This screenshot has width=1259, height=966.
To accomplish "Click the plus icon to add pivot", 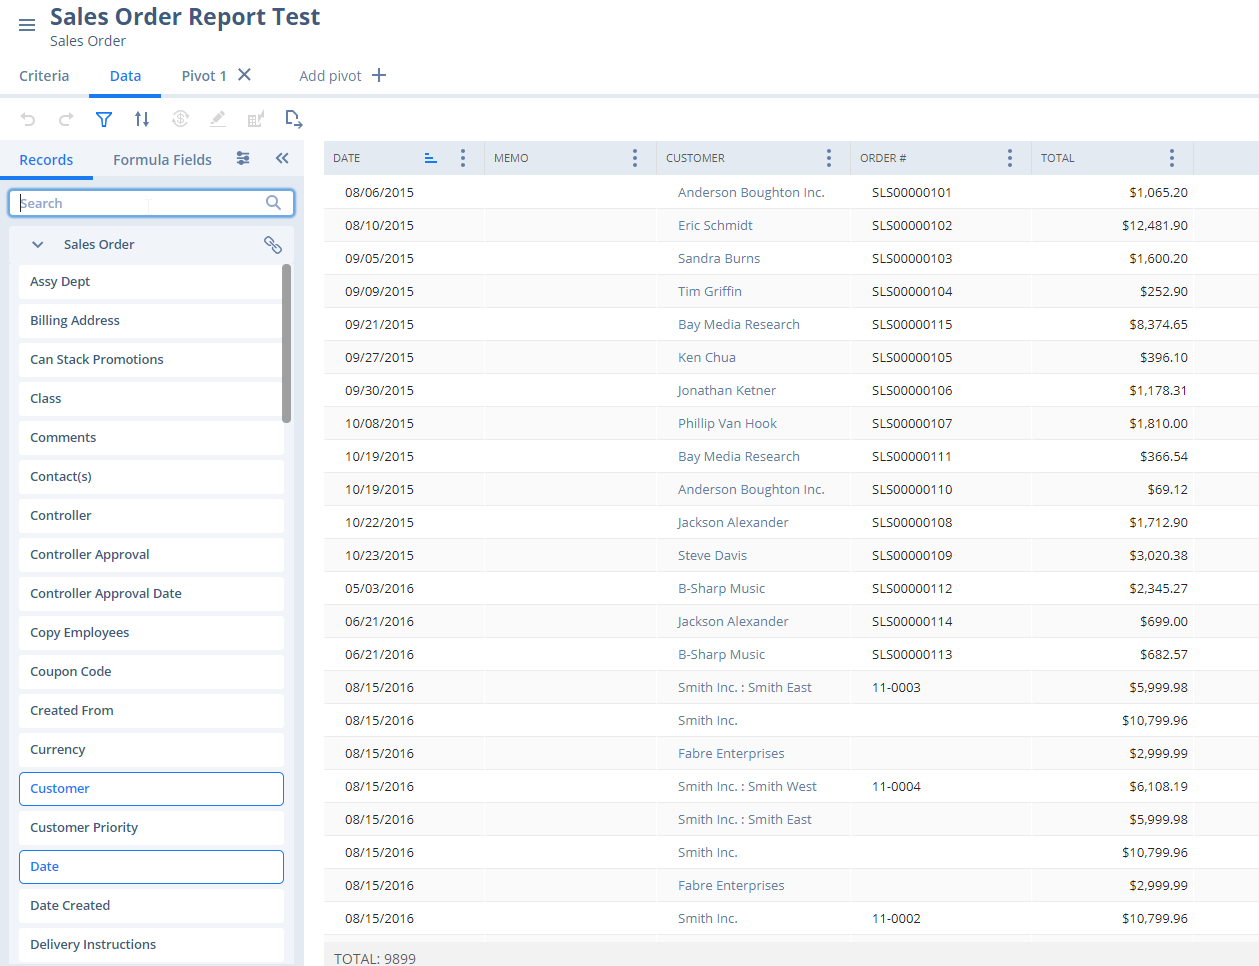I will pyautogui.click(x=379, y=75).
